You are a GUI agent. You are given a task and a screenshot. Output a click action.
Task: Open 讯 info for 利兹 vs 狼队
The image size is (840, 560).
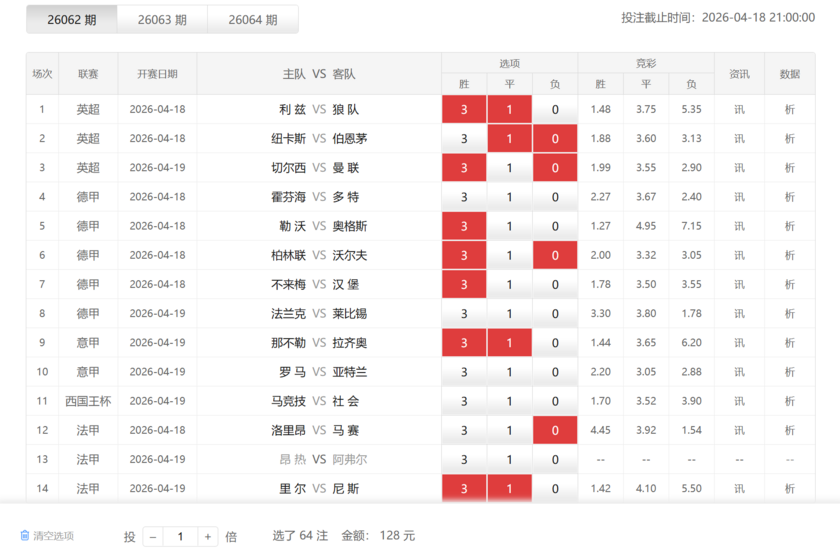[739, 110]
